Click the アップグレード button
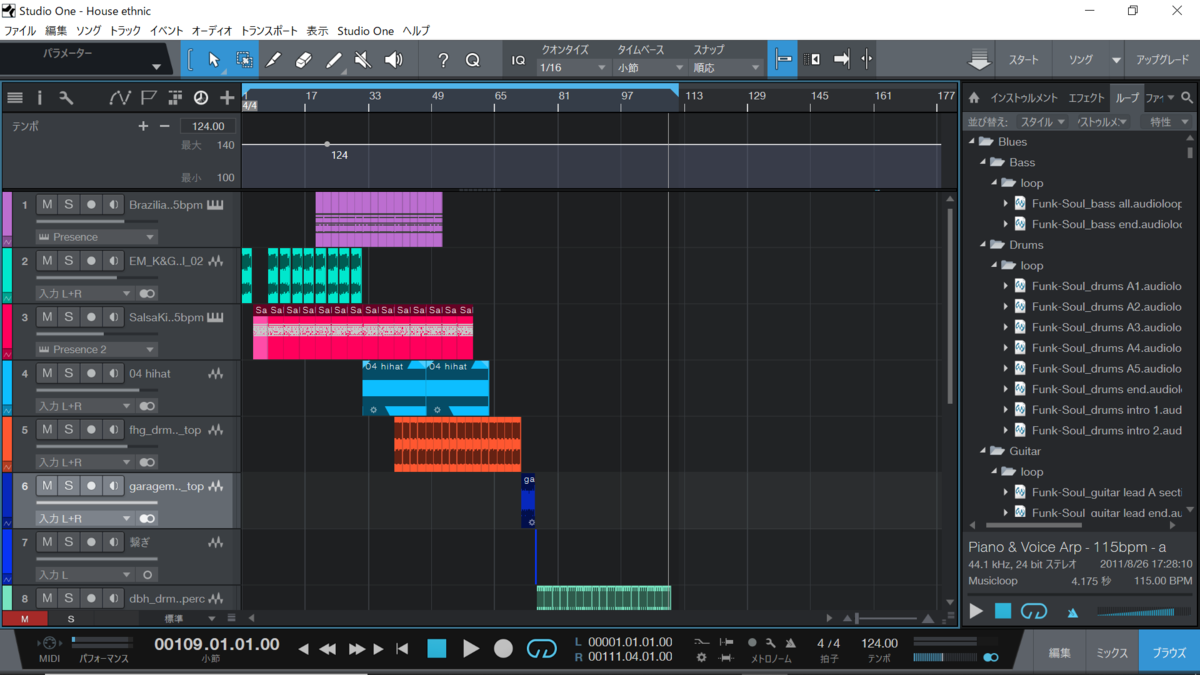1200x675 pixels. click(x=1163, y=60)
